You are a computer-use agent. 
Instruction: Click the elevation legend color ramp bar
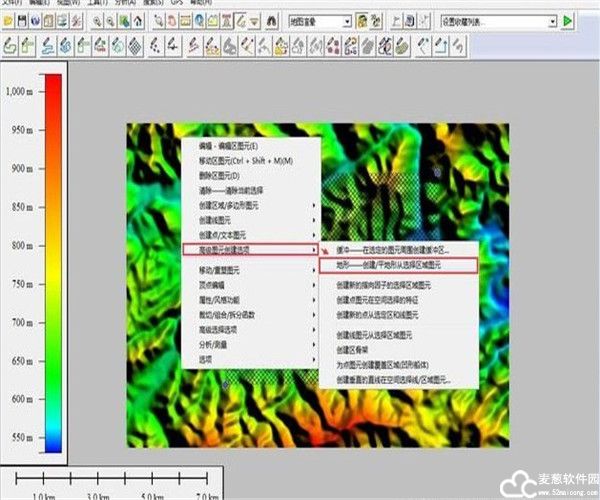pyautogui.click(x=53, y=264)
